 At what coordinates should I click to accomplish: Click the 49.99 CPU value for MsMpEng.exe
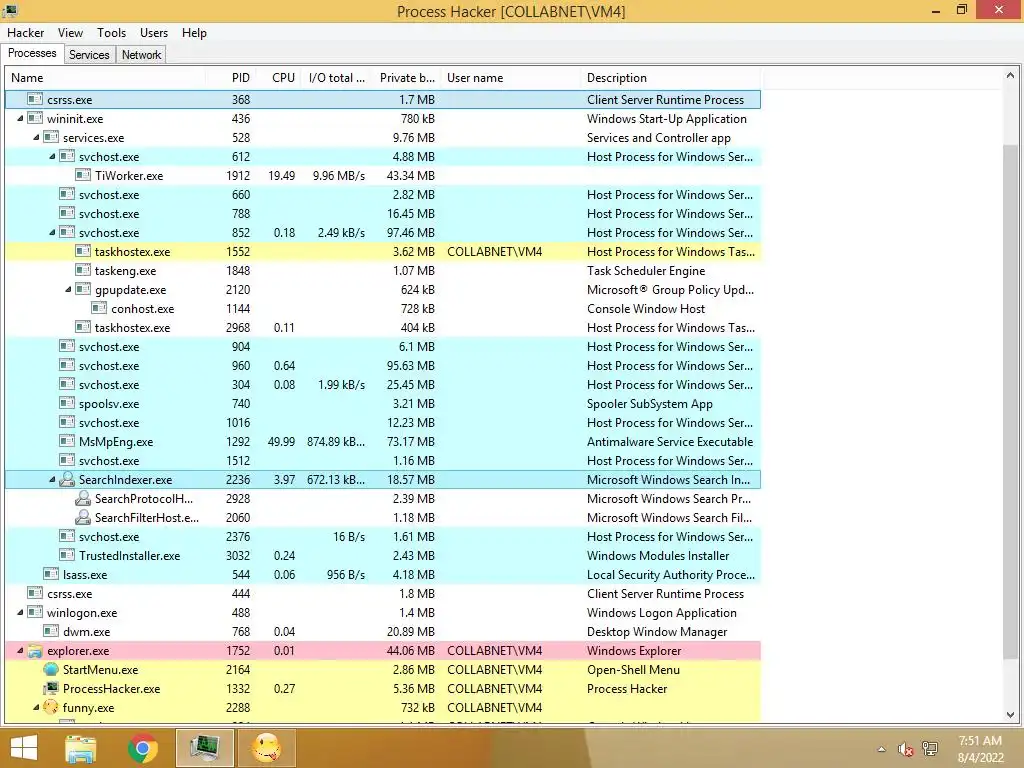(x=281, y=441)
